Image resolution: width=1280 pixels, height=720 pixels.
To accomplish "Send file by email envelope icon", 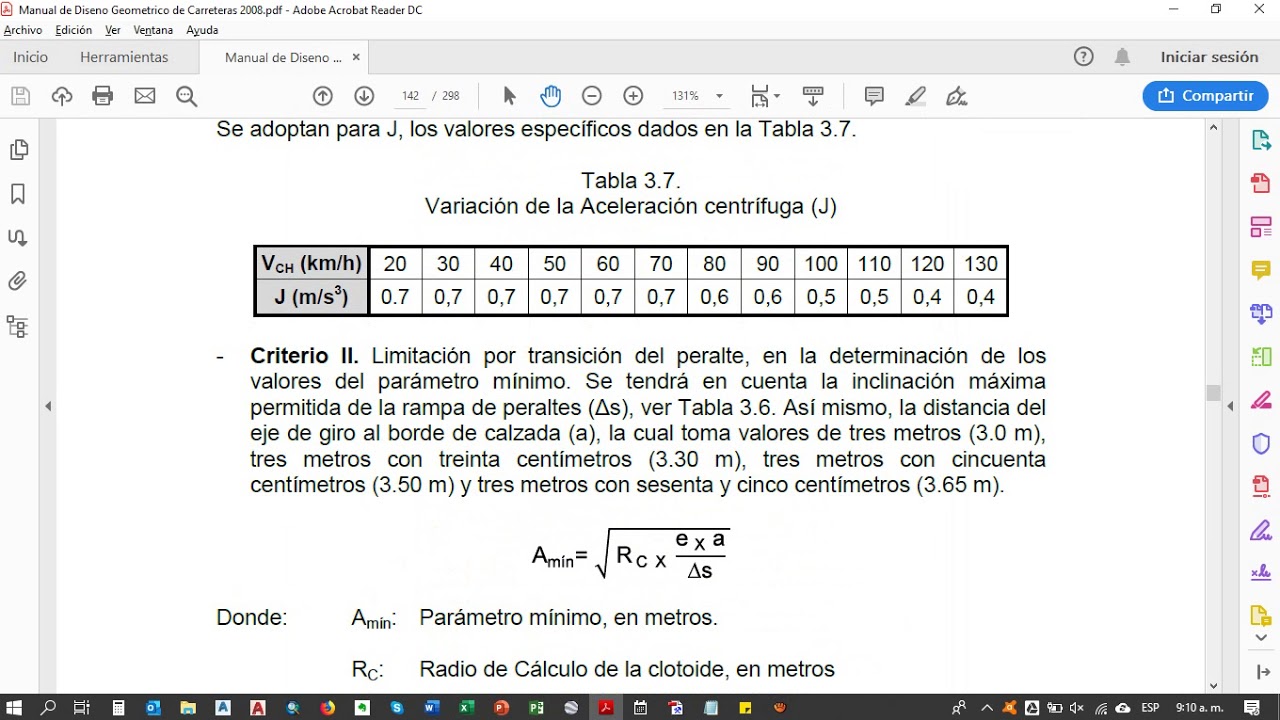I will click(145, 96).
